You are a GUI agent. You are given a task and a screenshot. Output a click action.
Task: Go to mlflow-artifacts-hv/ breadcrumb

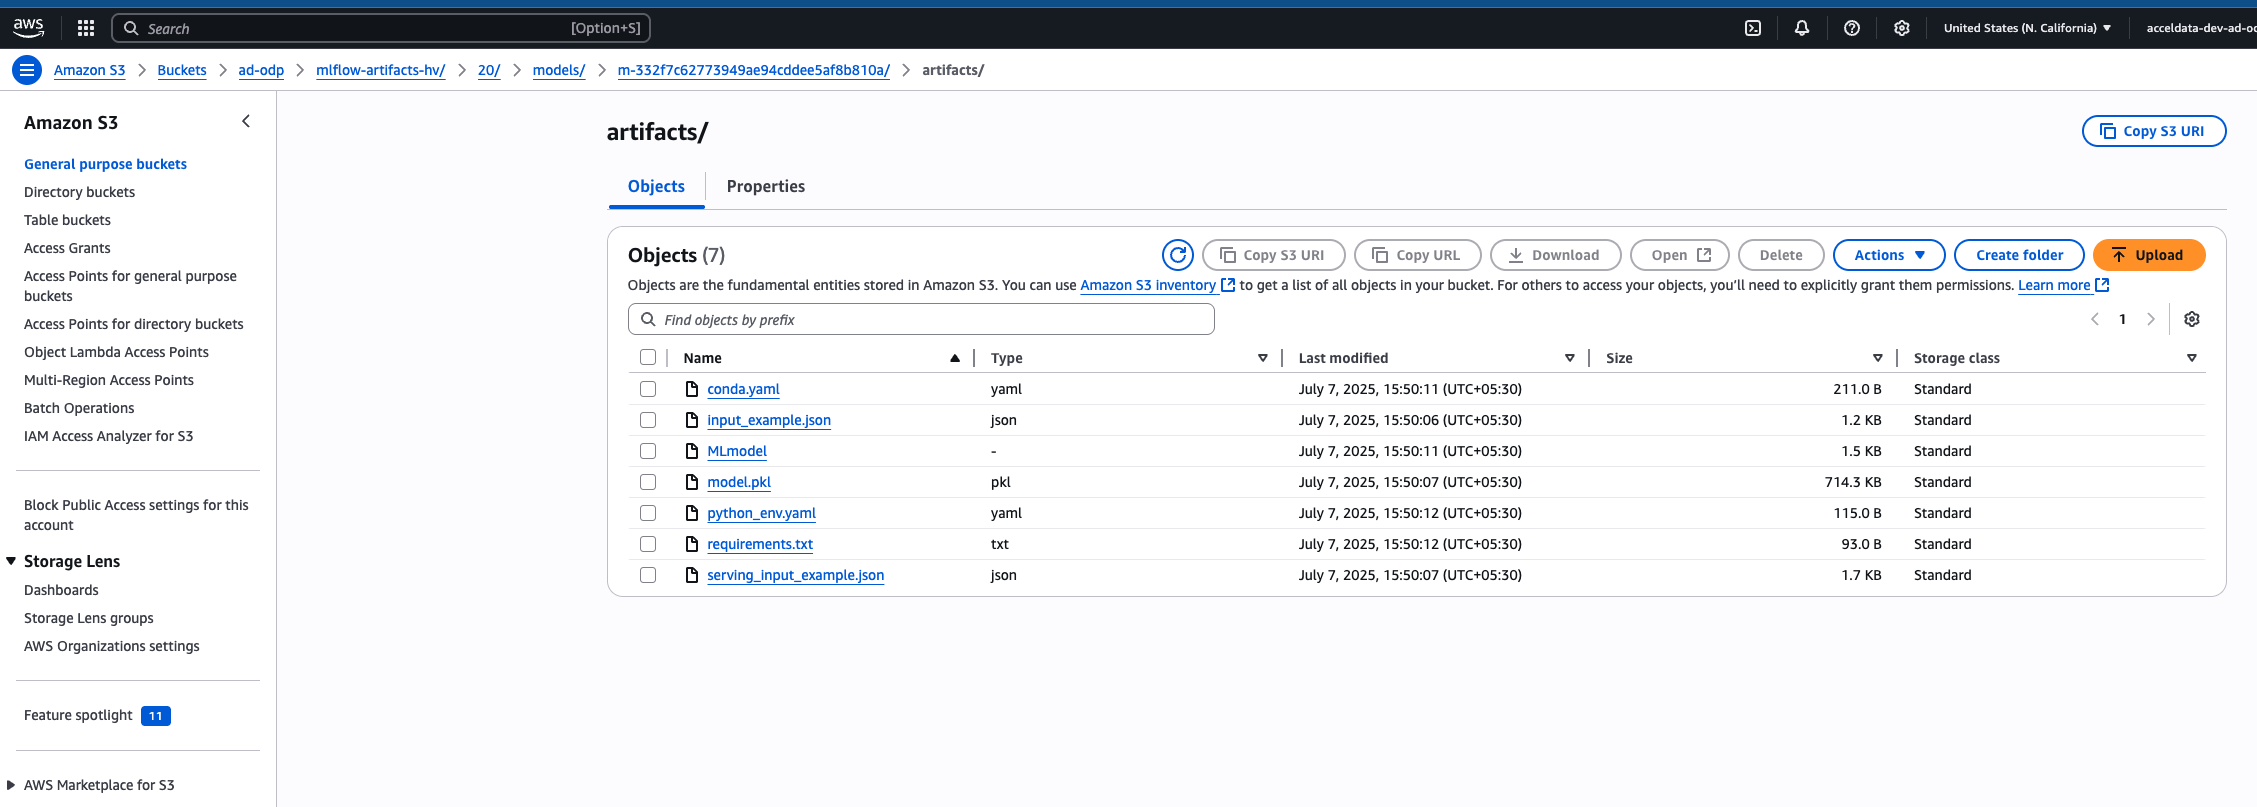click(380, 70)
